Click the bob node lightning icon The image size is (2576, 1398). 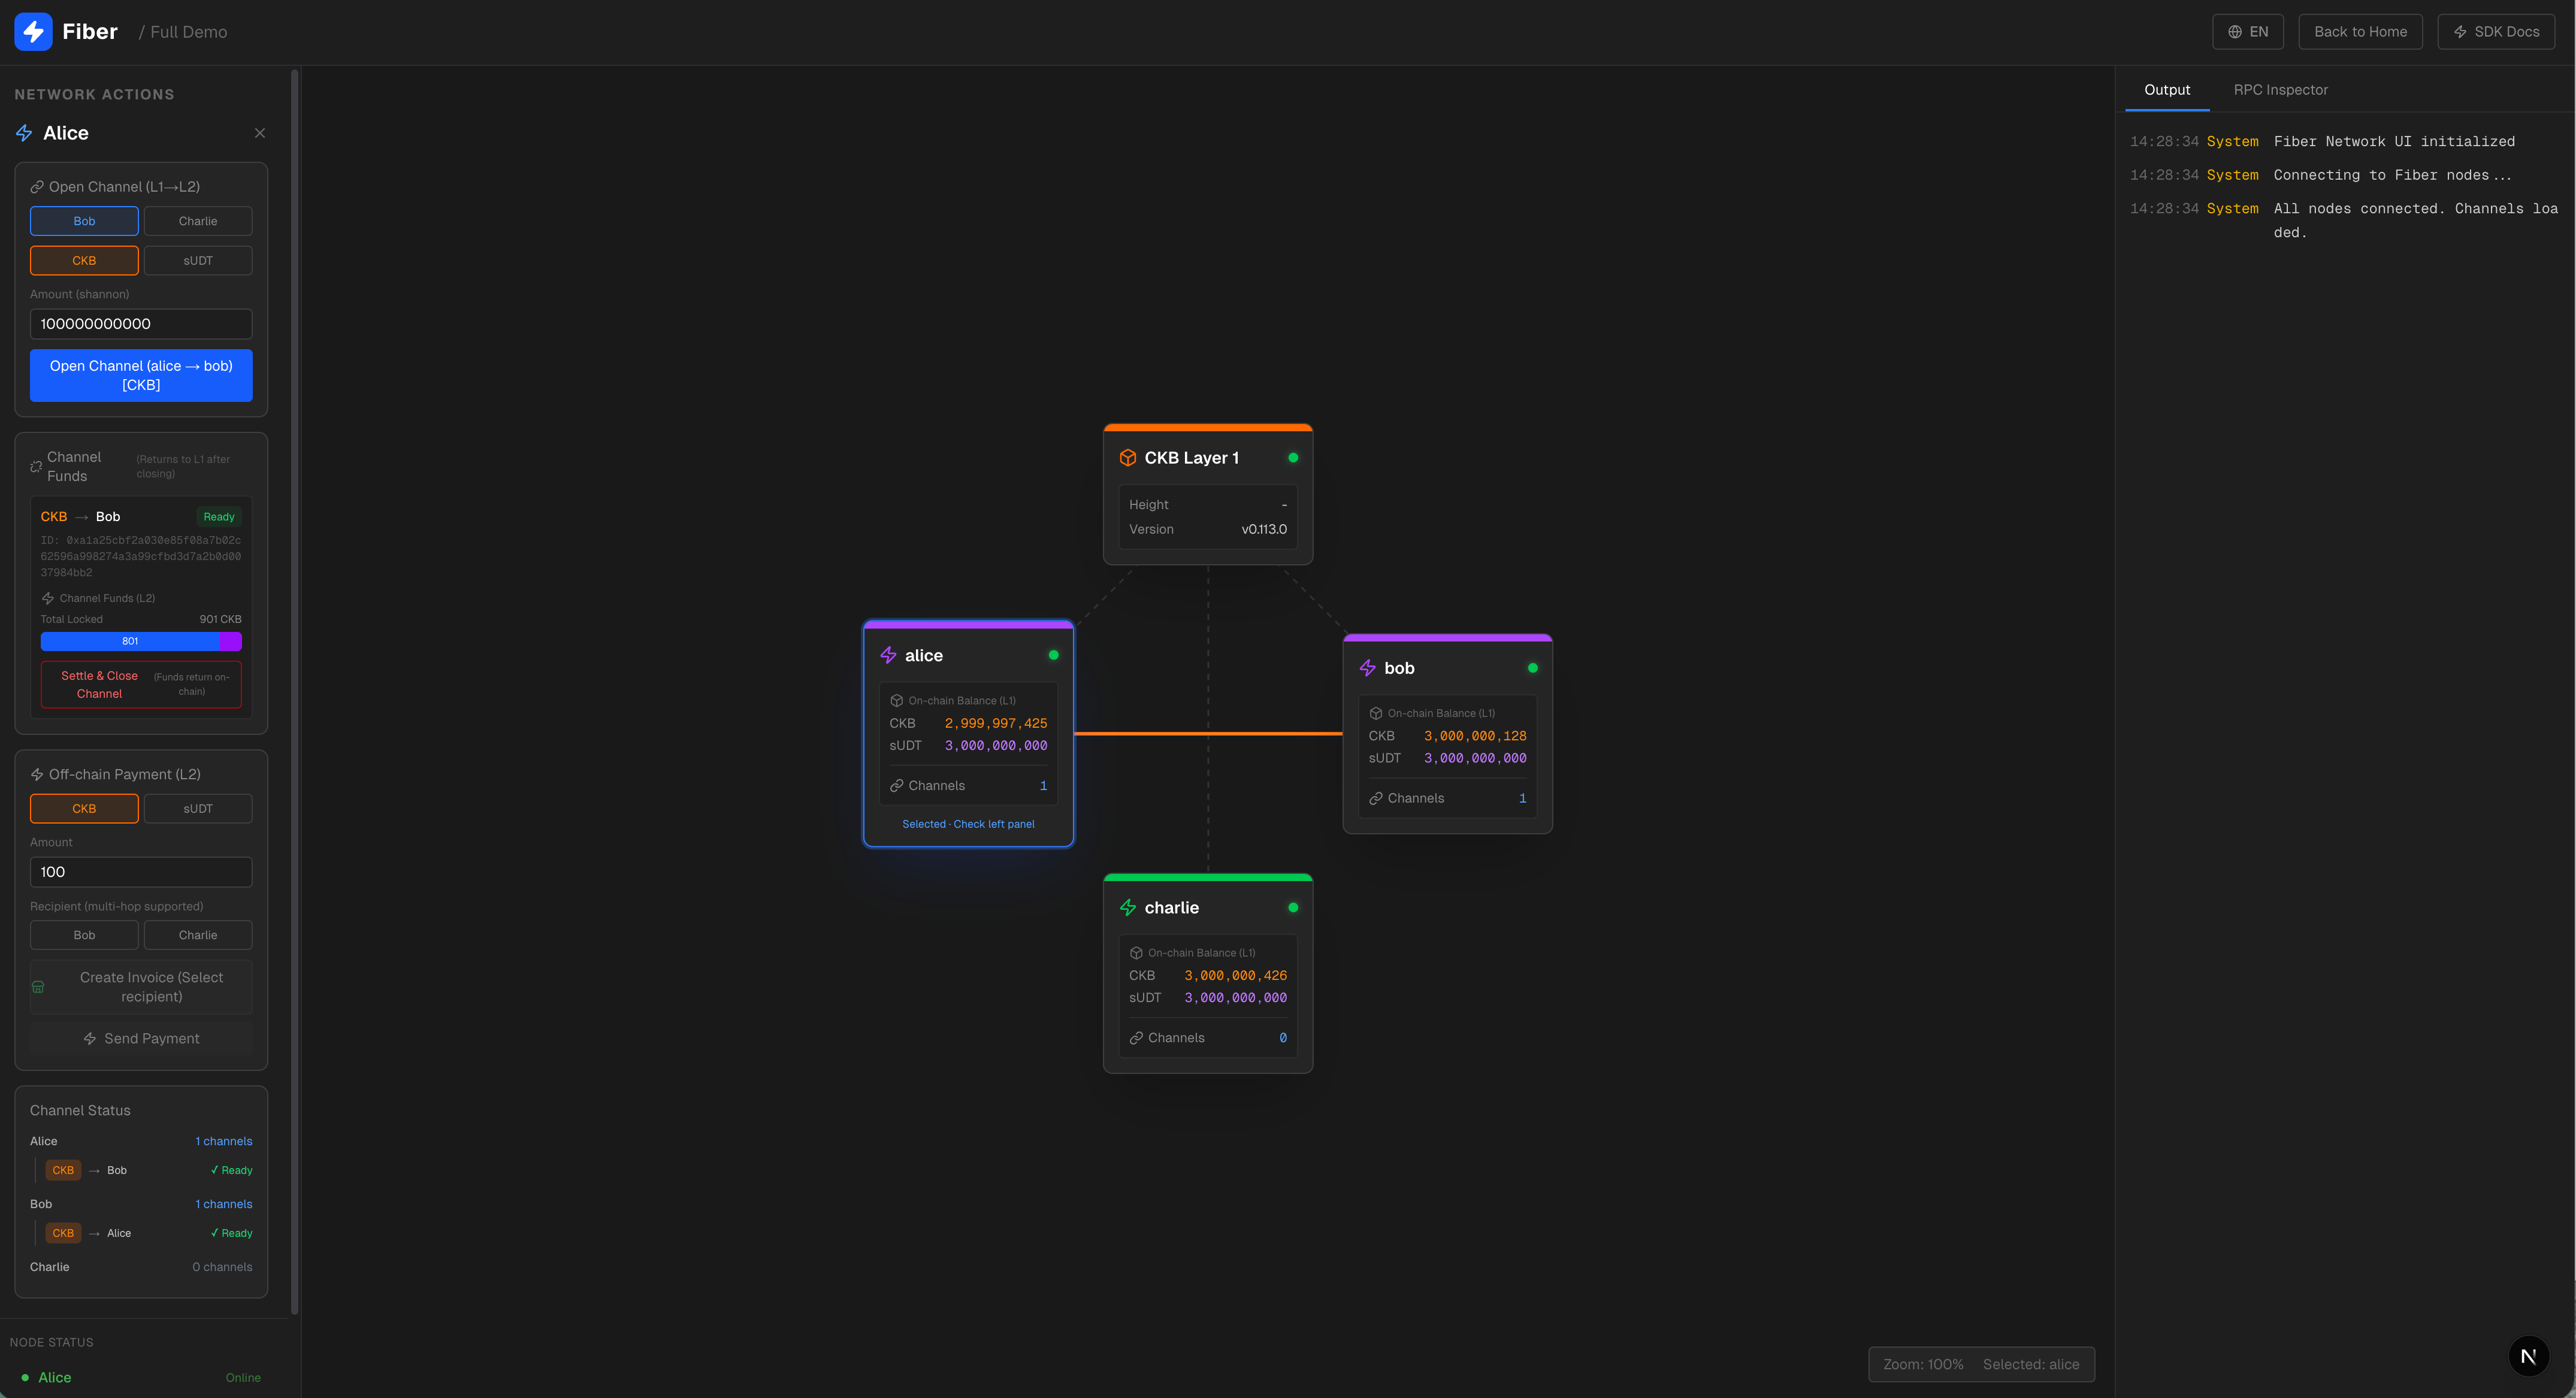pos(1367,668)
